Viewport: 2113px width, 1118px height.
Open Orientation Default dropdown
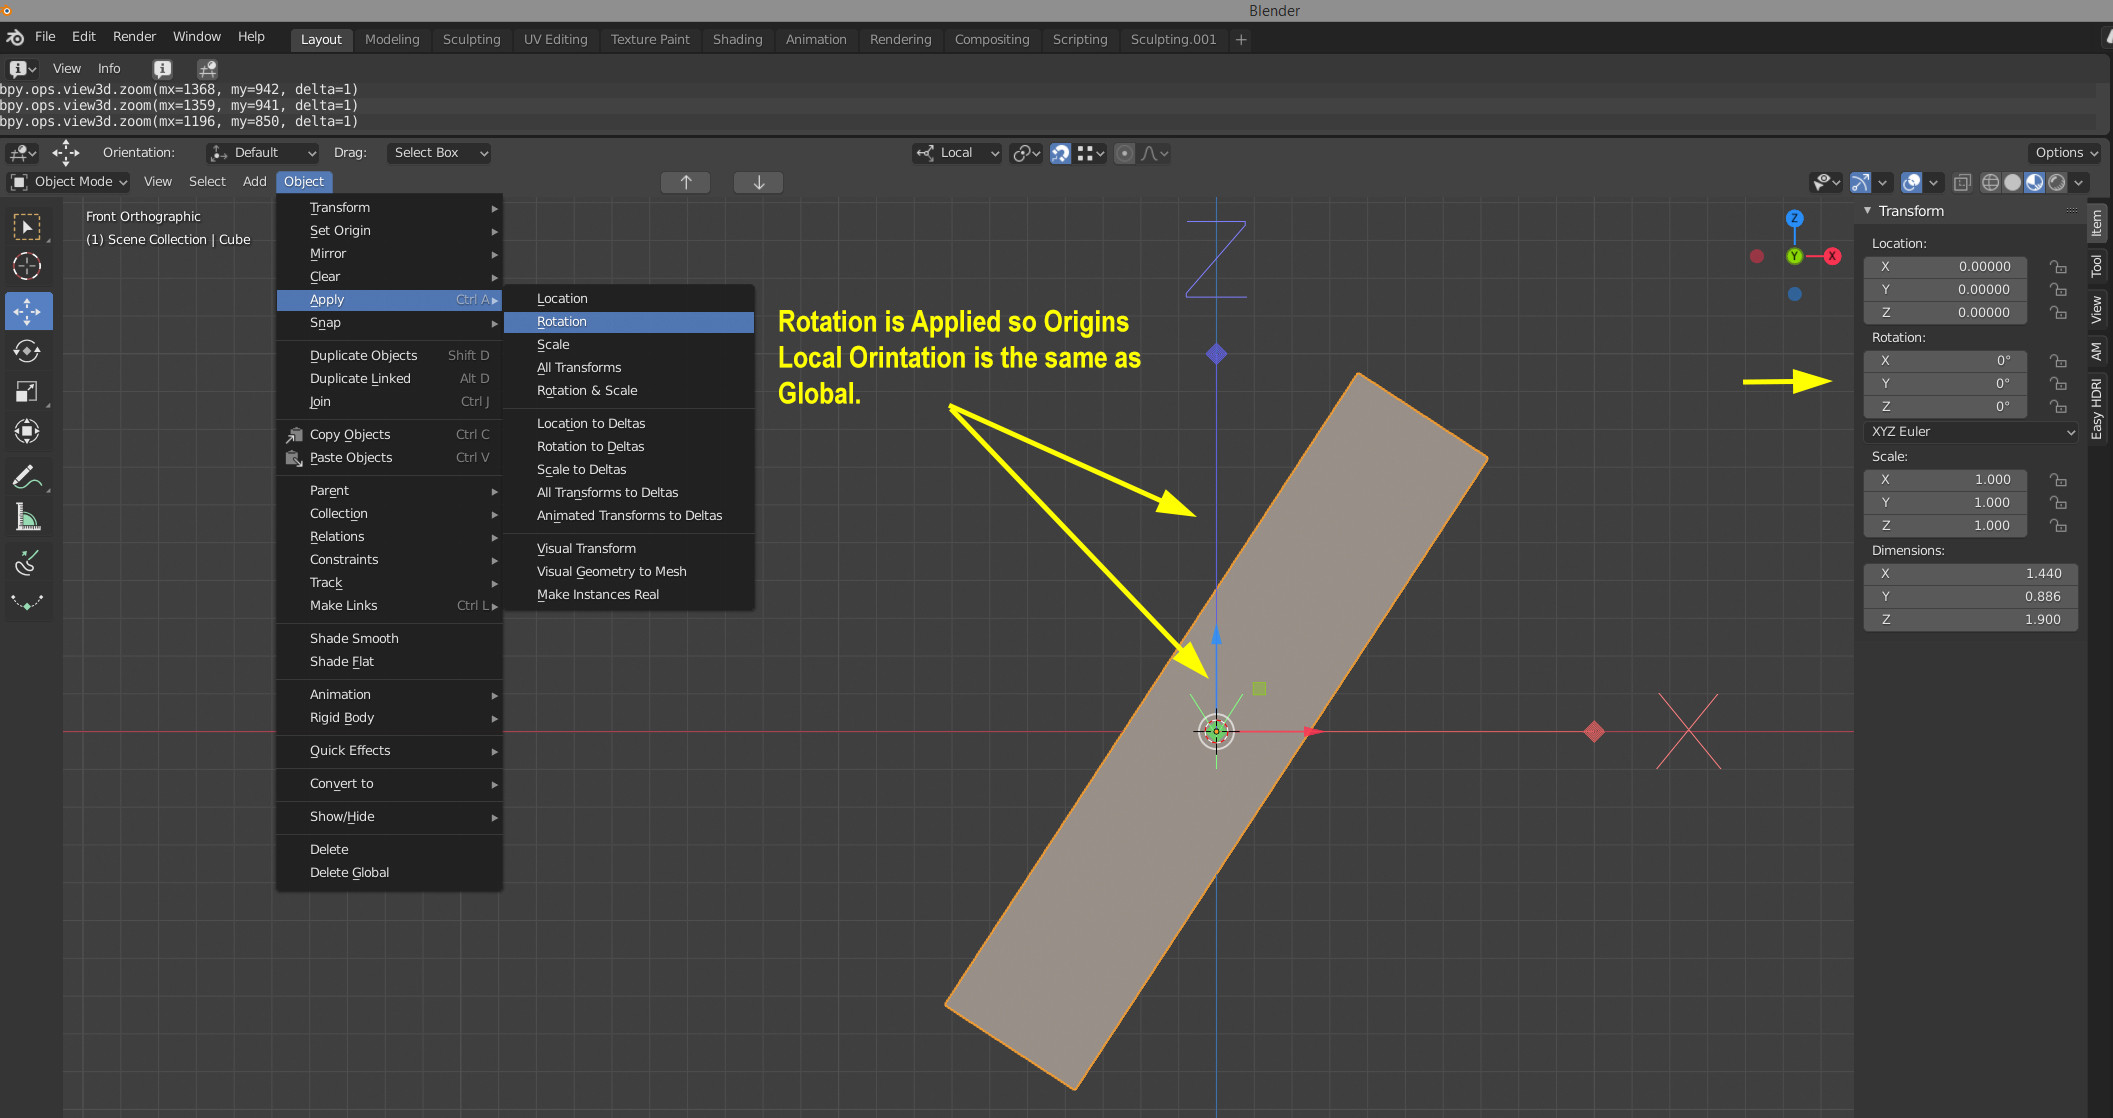[262, 153]
